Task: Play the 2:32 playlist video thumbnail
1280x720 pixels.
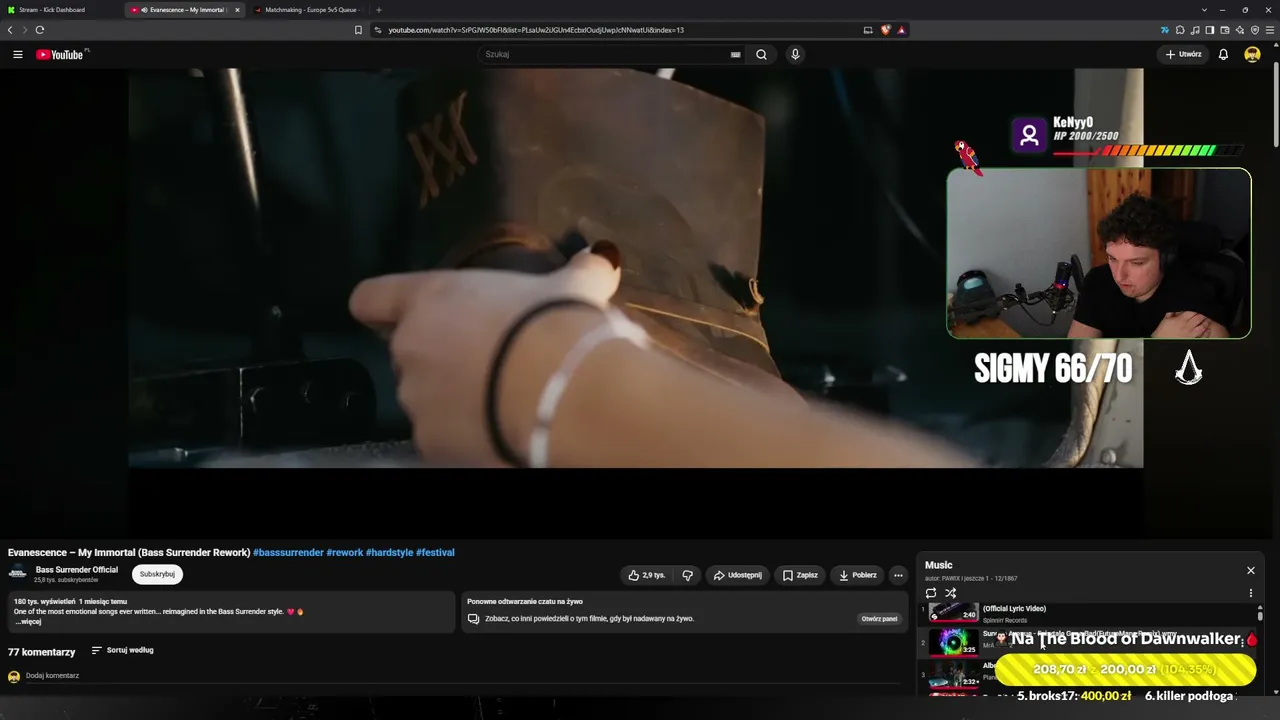Action: pos(954,675)
